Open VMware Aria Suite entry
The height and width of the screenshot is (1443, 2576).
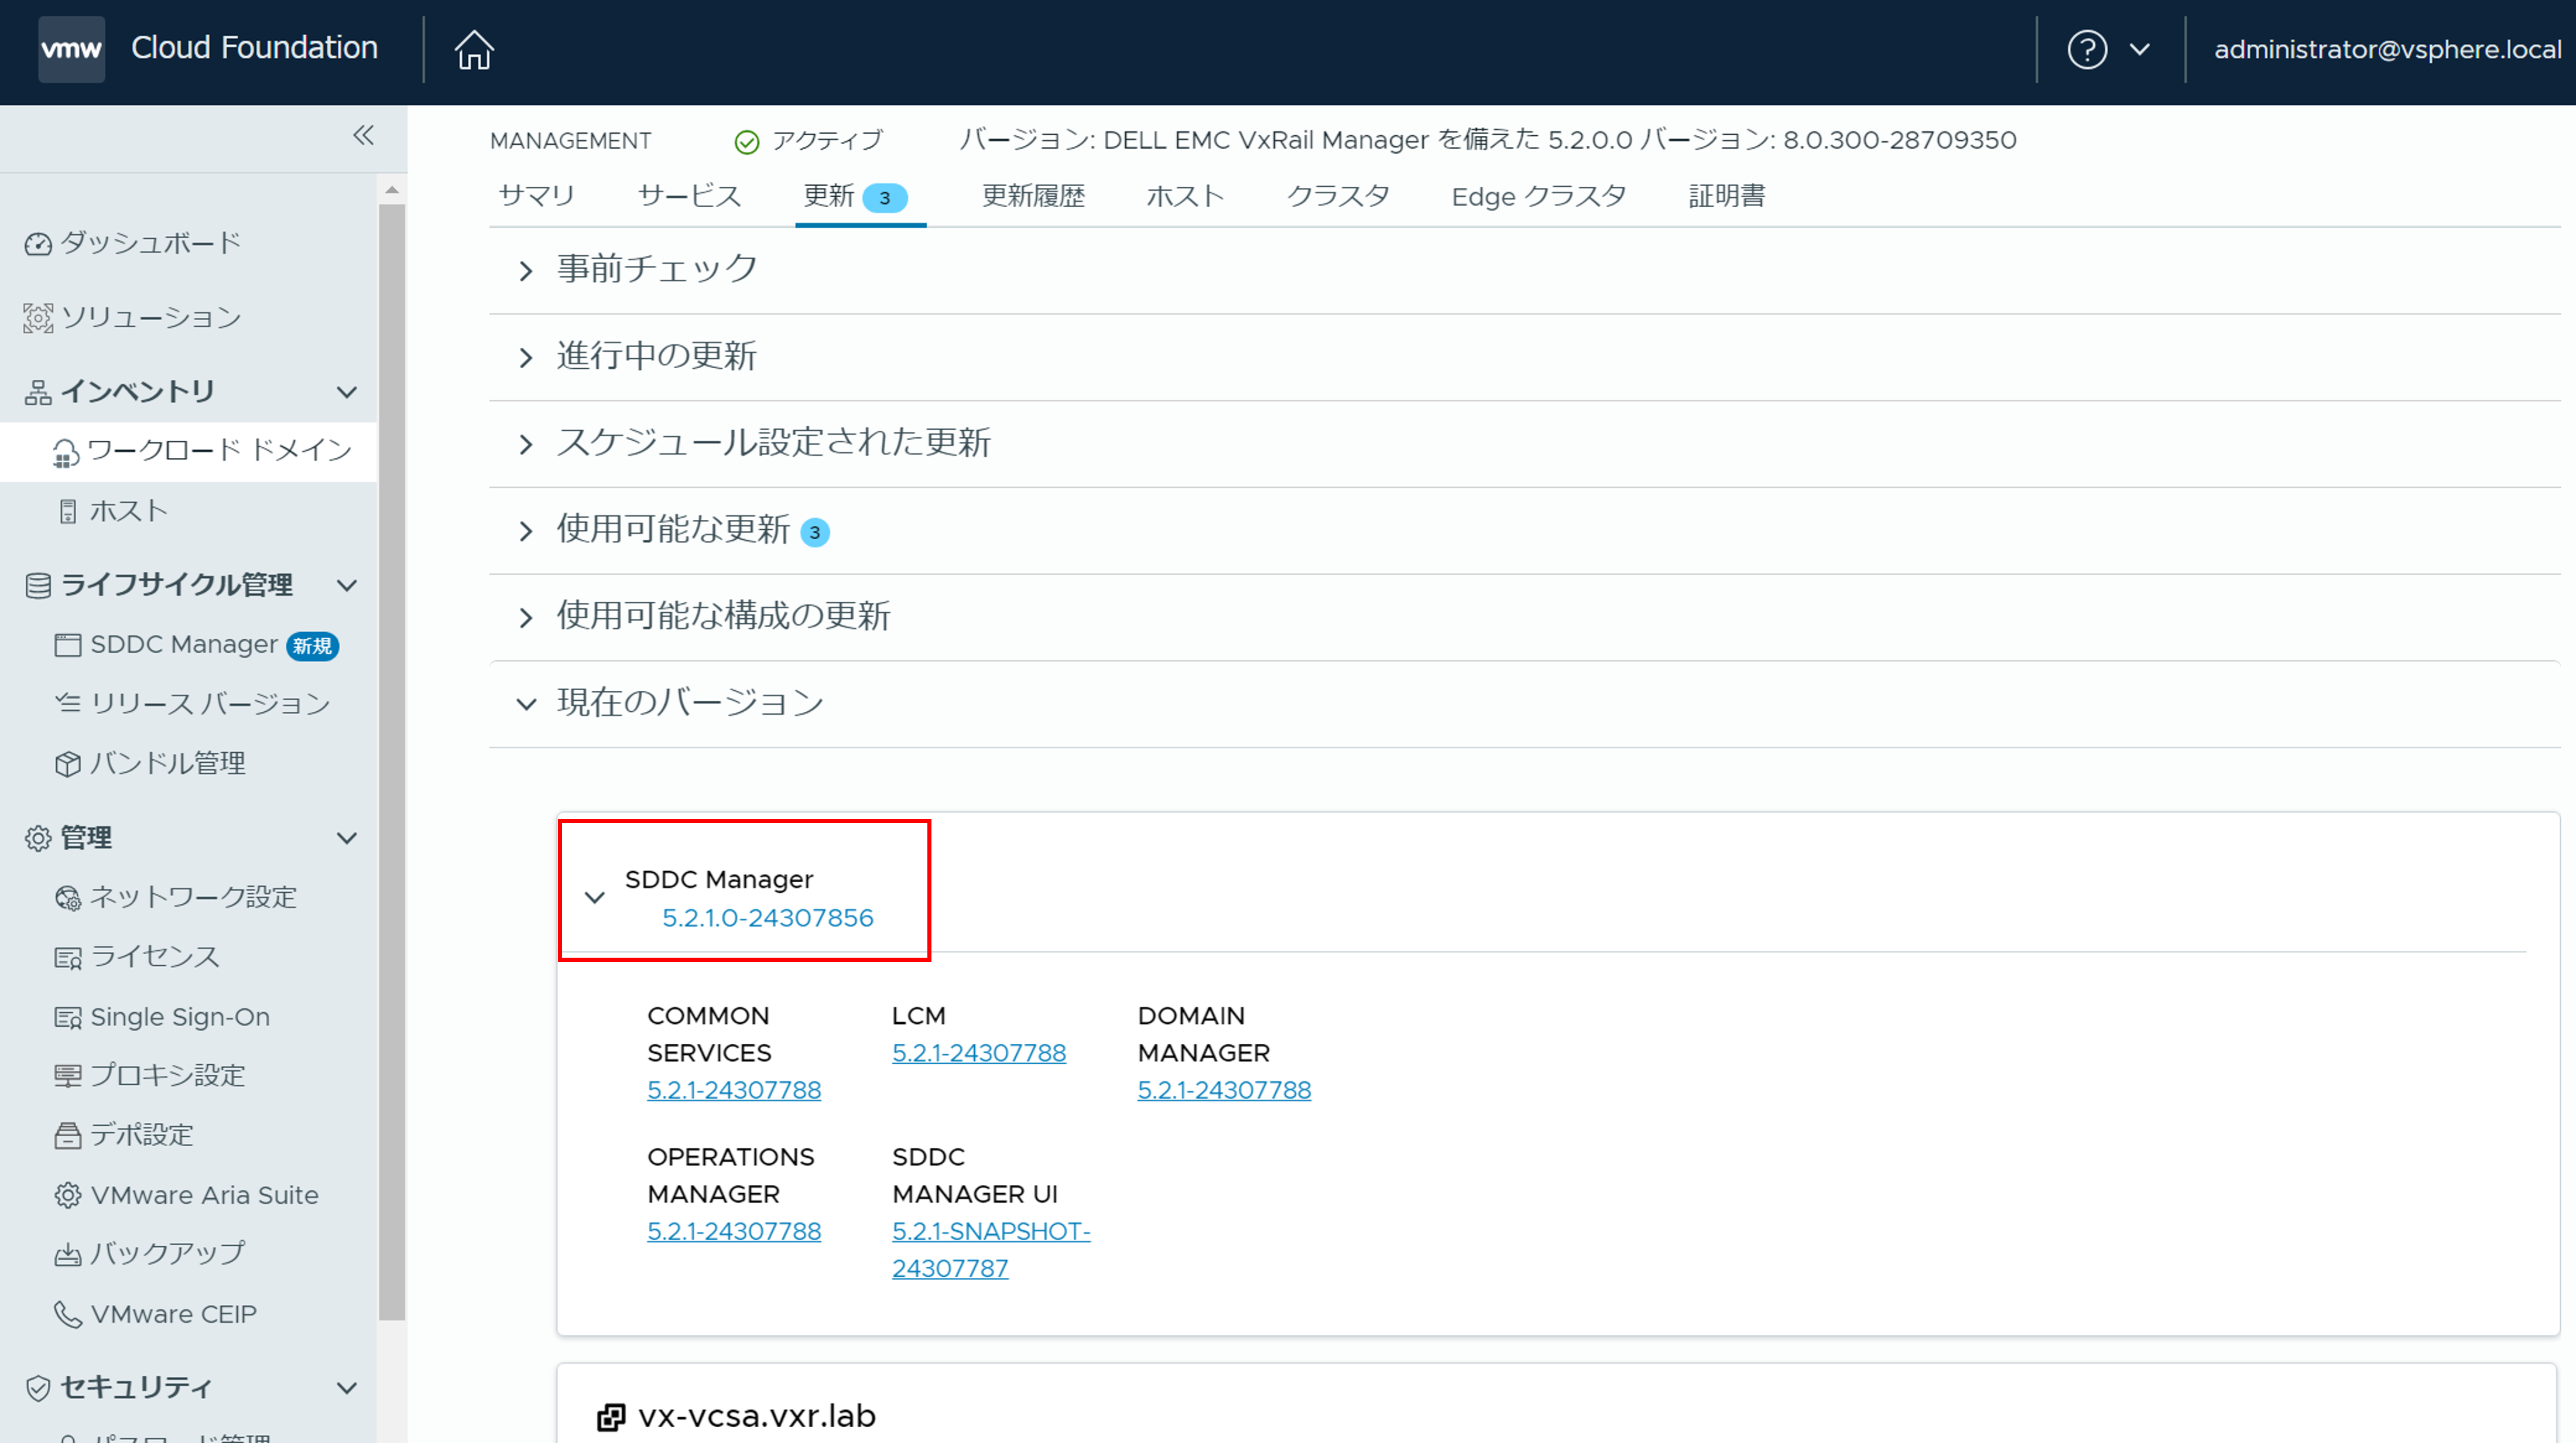click(x=204, y=1195)
